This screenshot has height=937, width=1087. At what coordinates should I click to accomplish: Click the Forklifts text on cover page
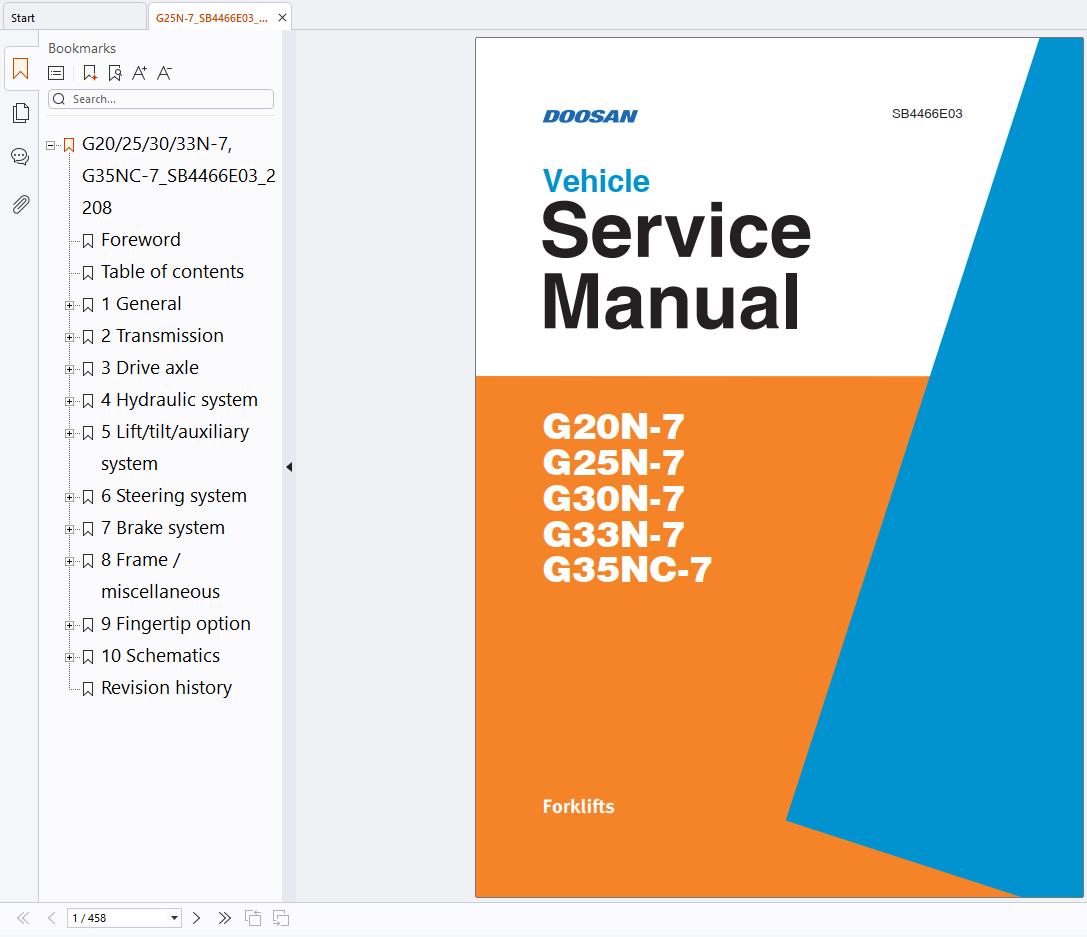coord(578,807)
